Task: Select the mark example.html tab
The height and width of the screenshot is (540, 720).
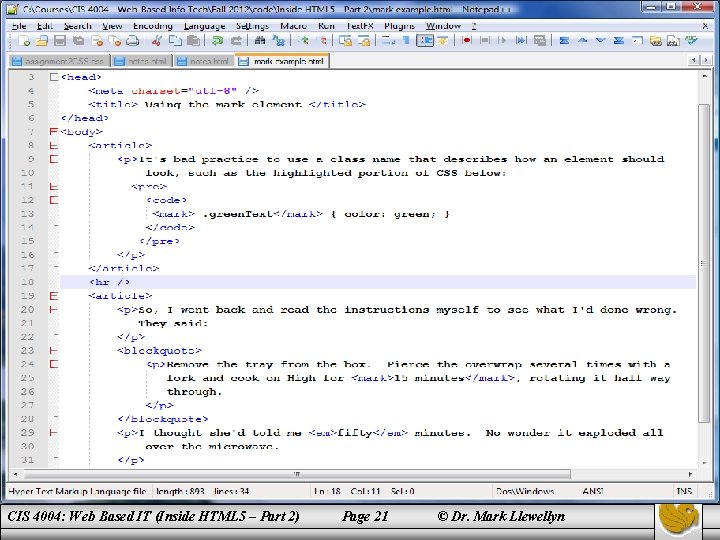Action: [283, 61]
